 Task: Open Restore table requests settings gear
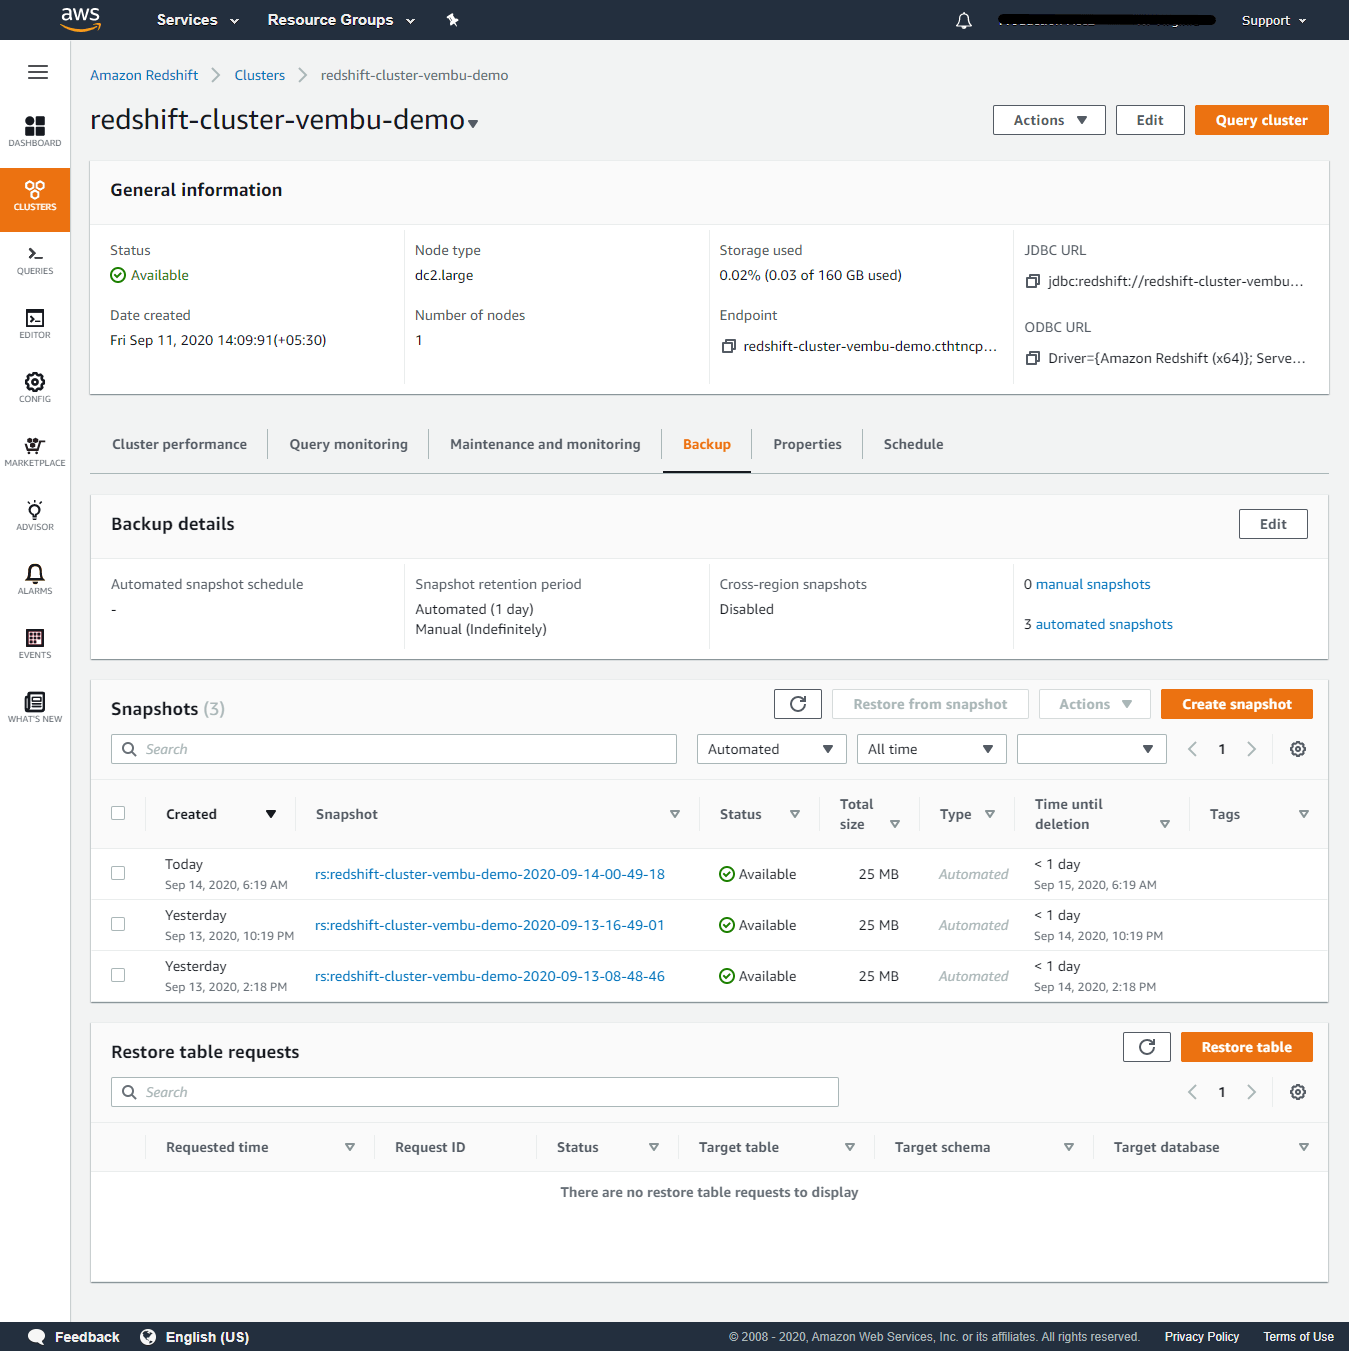pyautogui.click(x=1298, y=1092)
